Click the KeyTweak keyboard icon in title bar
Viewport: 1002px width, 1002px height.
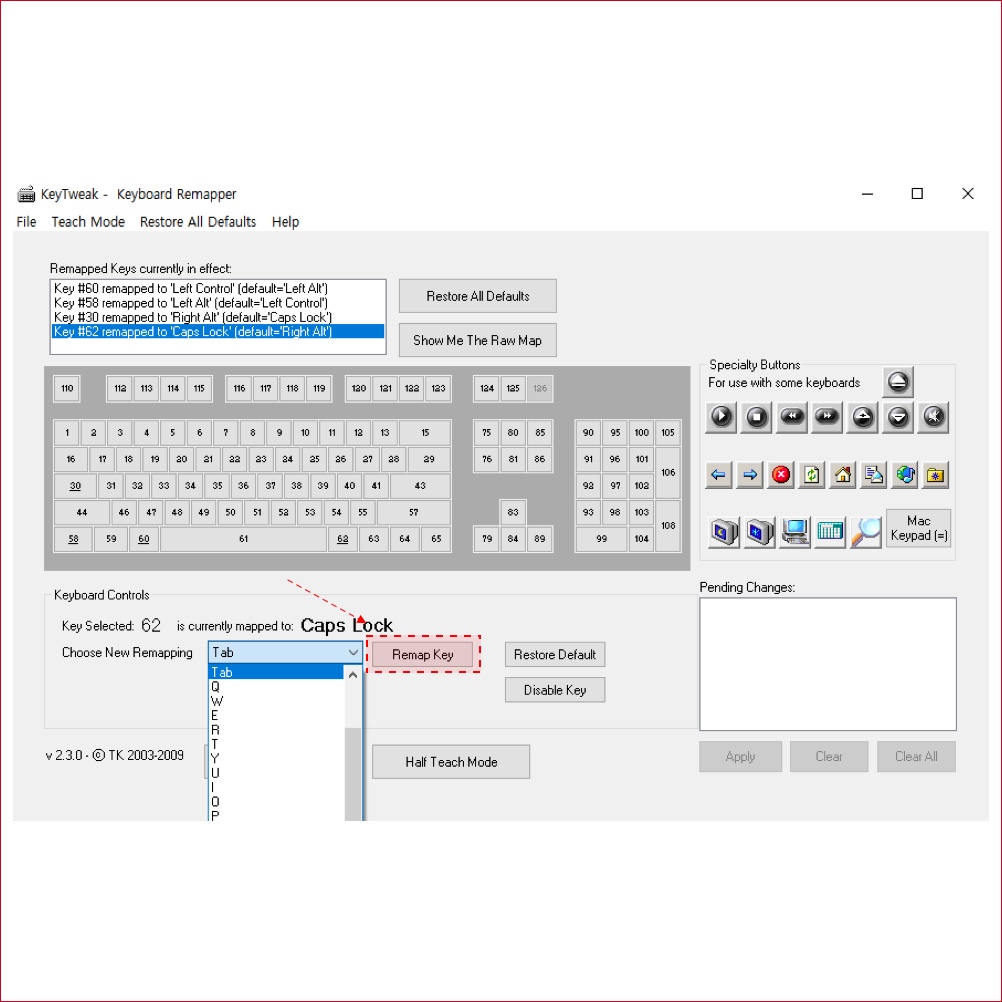[26, 194]
